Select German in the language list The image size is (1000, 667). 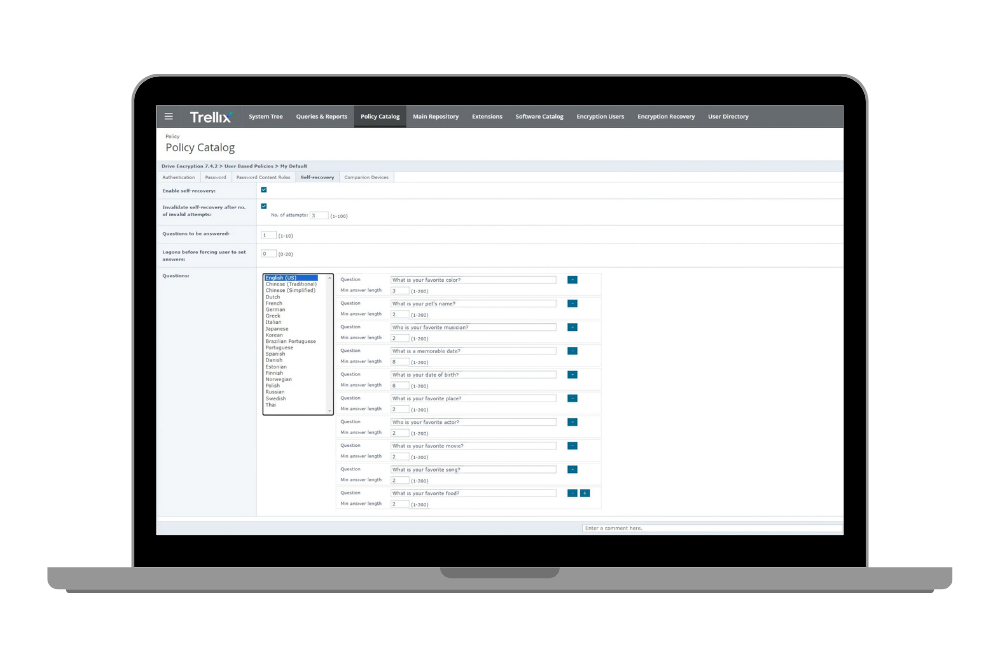[276, 309]
